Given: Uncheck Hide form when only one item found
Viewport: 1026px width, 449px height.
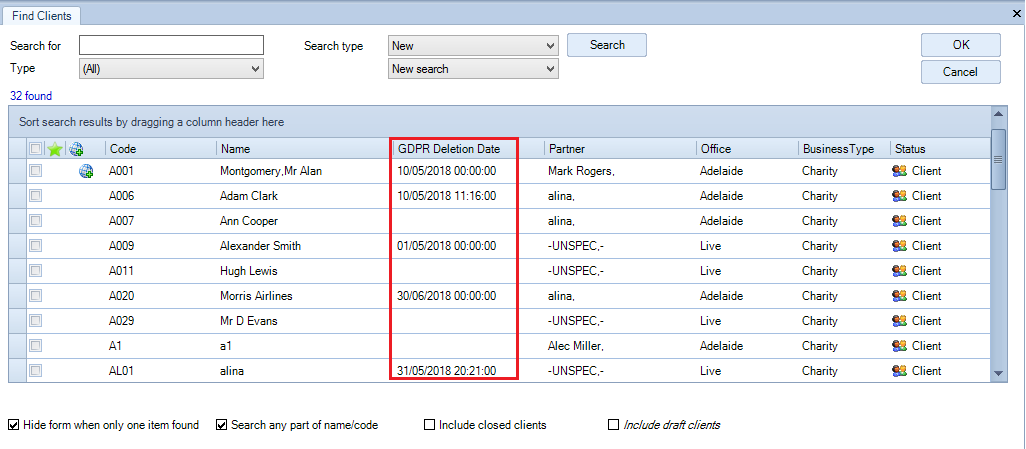Looking at the screenshot, I should [x=14, y=425].
